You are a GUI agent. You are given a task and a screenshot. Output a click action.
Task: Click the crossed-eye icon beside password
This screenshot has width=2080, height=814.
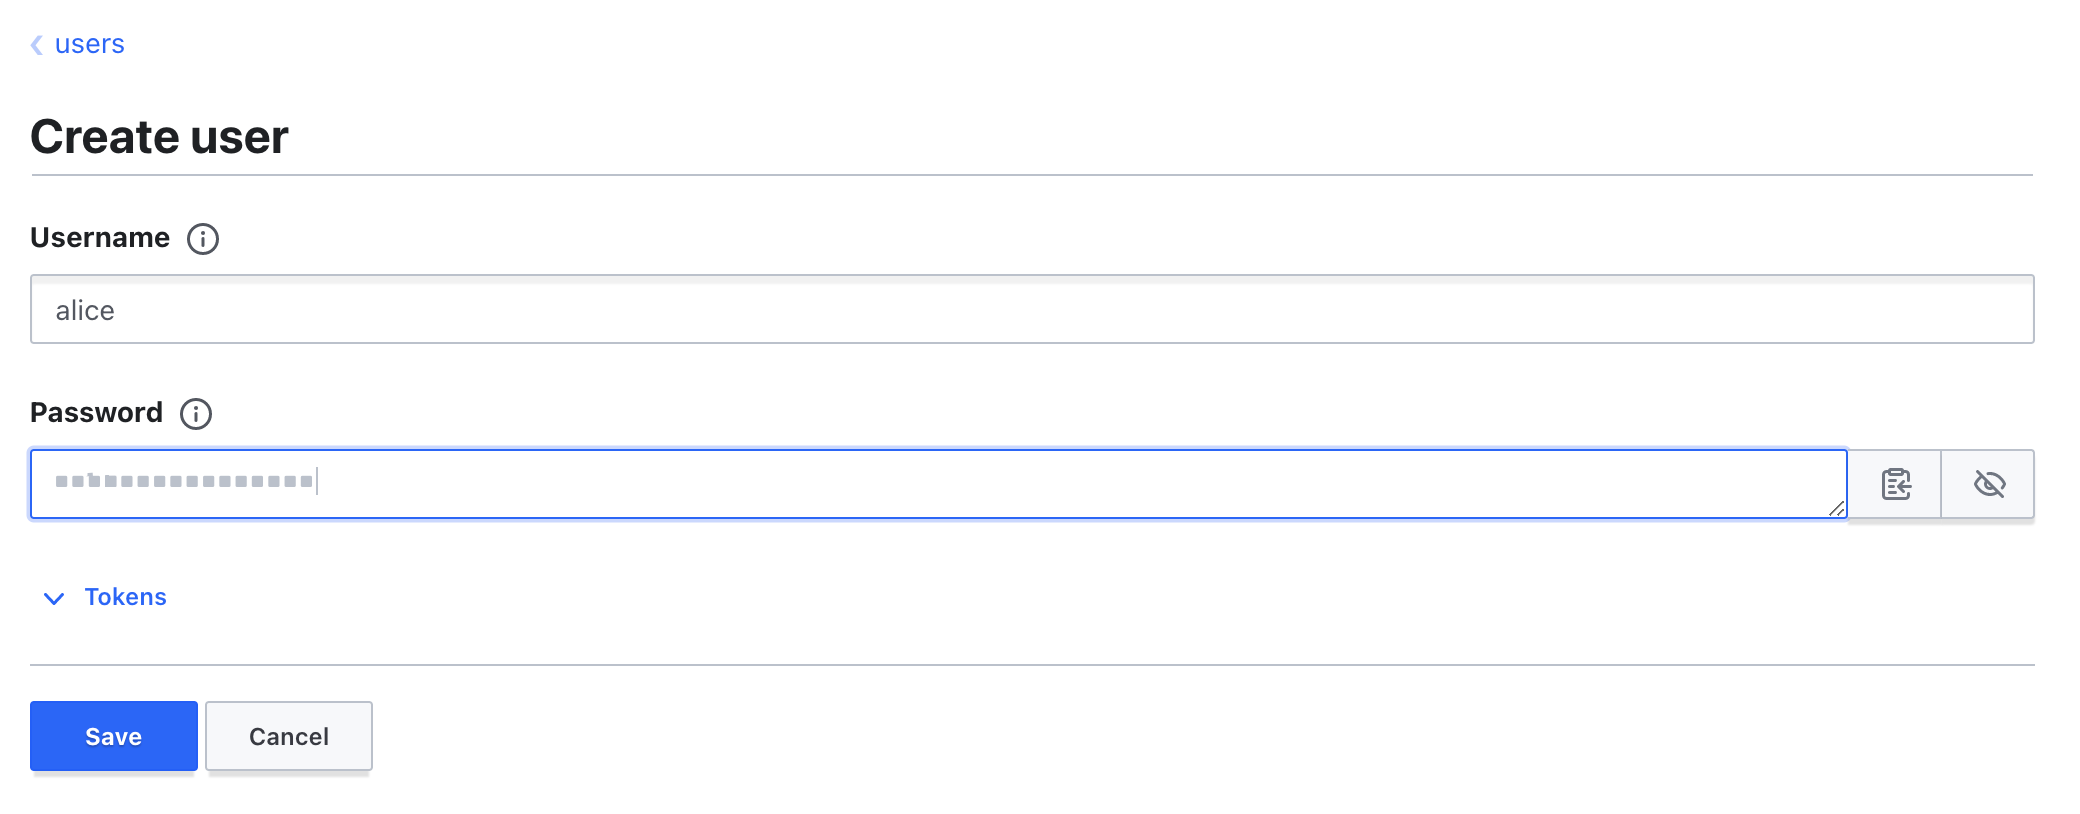click(x=1988, y=483)
